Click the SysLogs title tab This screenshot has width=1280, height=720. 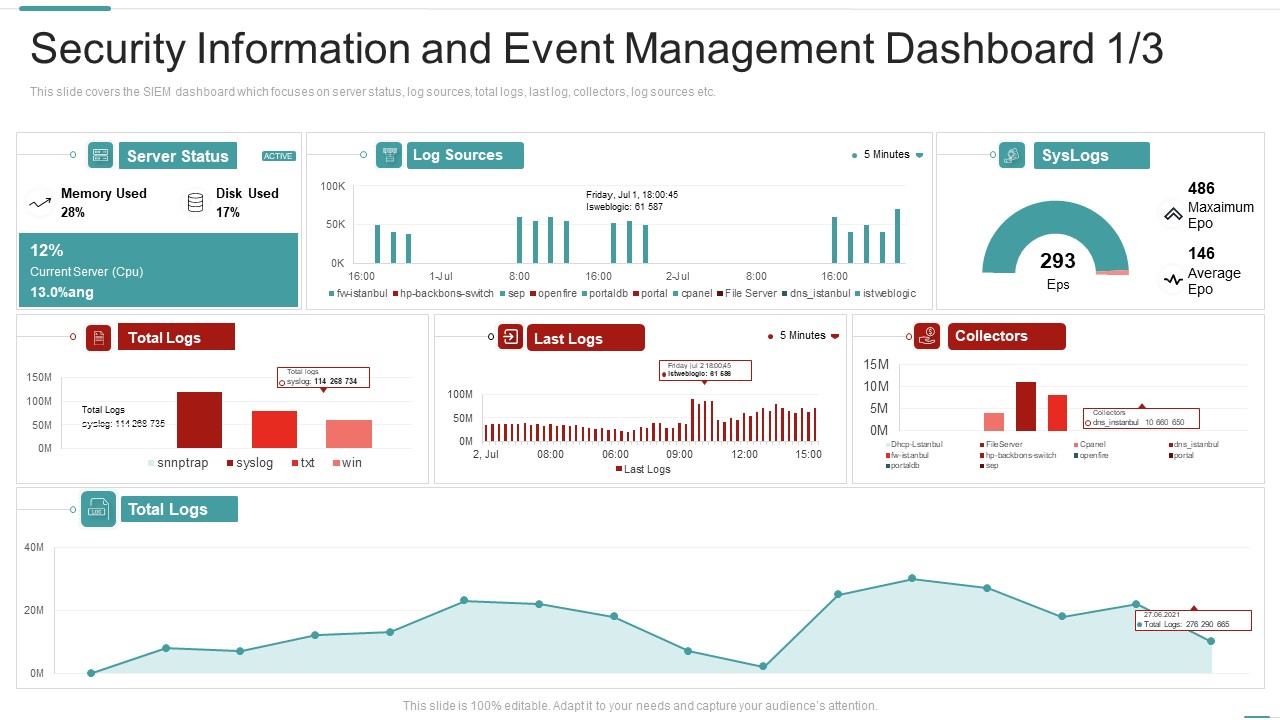pyautogui.click(x=1091, y=155)
